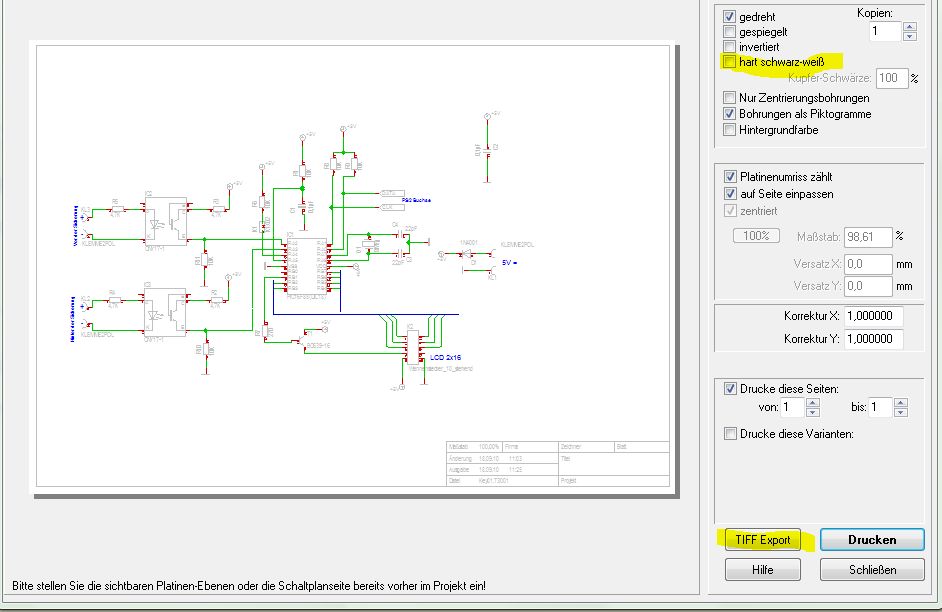This screenshot has height=612, width=942.
Task: Click the 100% scale button
Action: 756,236
